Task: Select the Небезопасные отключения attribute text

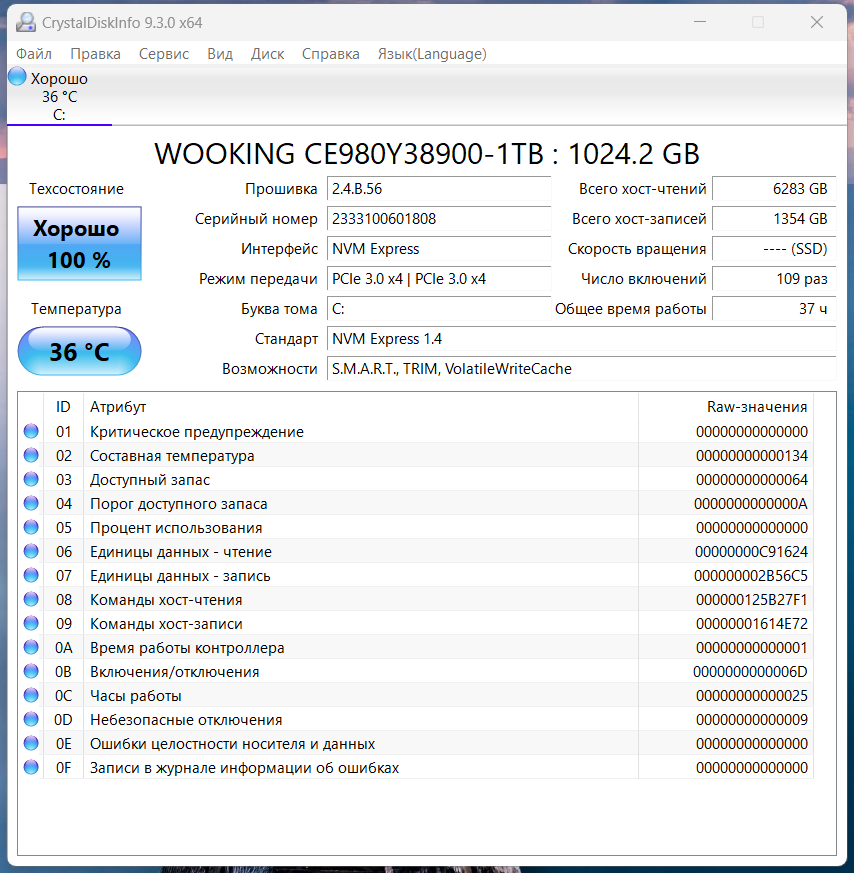Action: pos(186,720)
